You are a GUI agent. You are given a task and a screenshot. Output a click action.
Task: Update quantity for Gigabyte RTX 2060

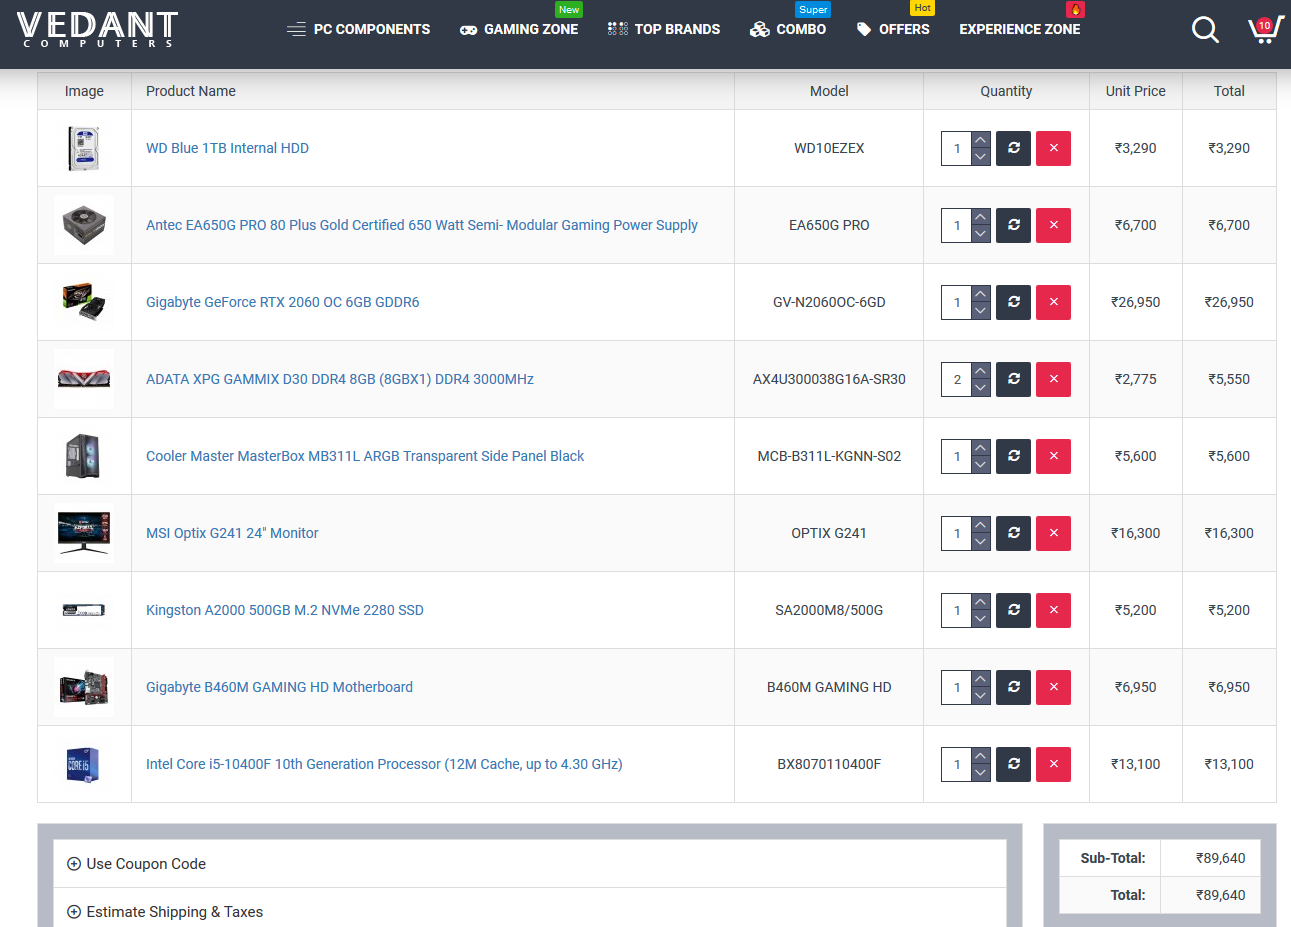pyautogui.click(x=1013, y=302)
